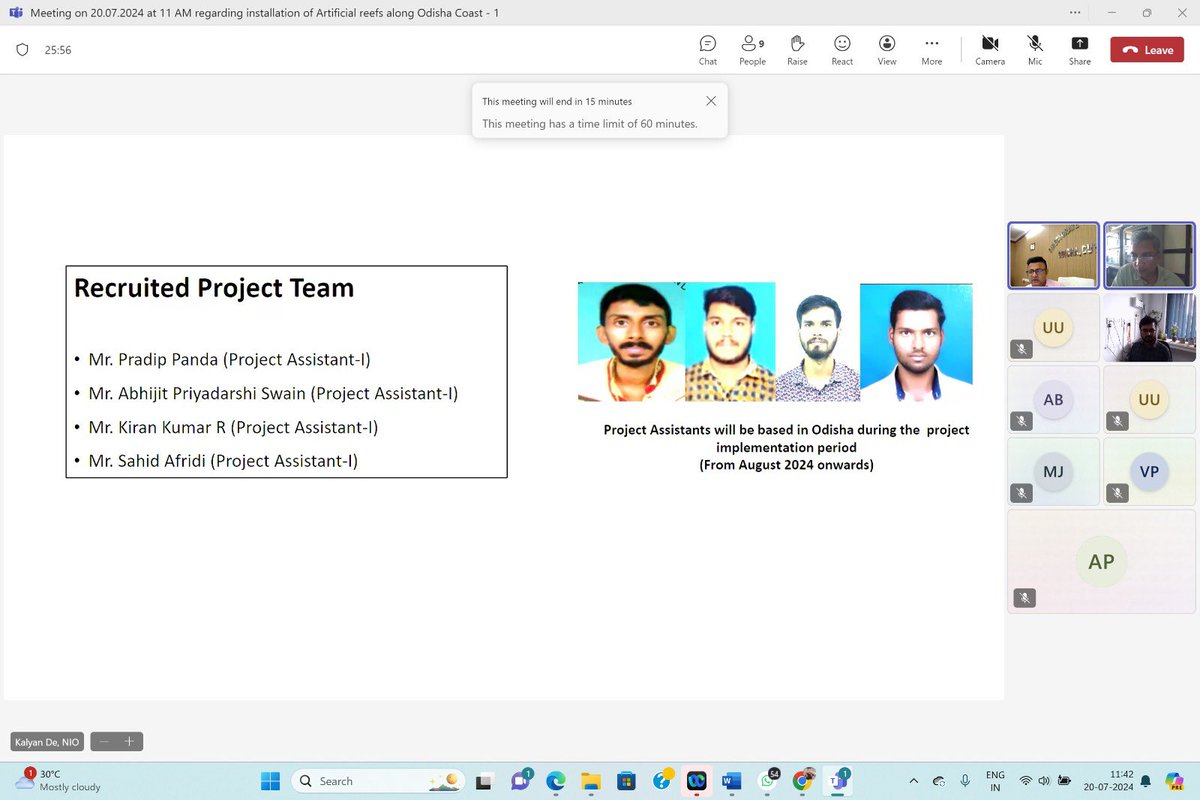Show the People participants list

752,50
